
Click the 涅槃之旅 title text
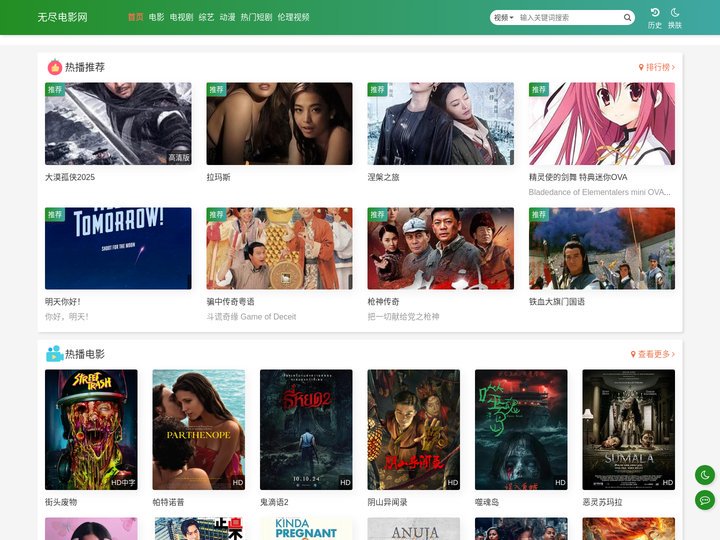pyautogui.click(x=383, y=177)
